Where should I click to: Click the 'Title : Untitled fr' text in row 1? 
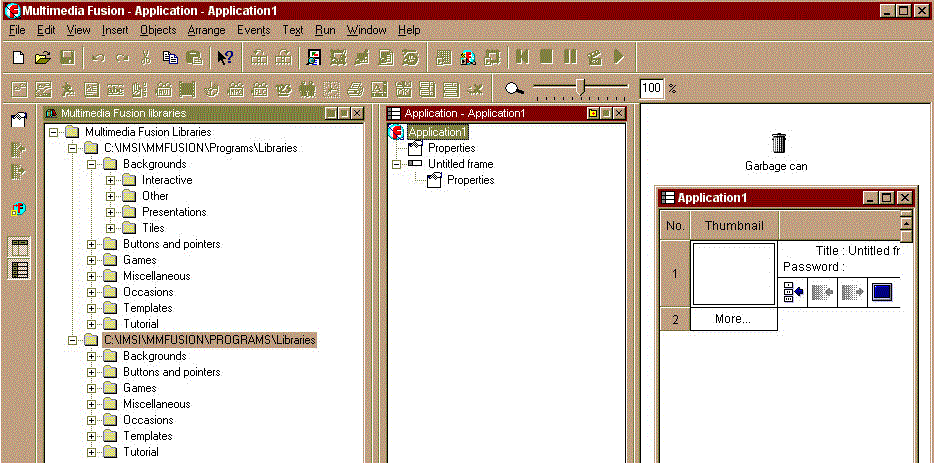point(857,251)
